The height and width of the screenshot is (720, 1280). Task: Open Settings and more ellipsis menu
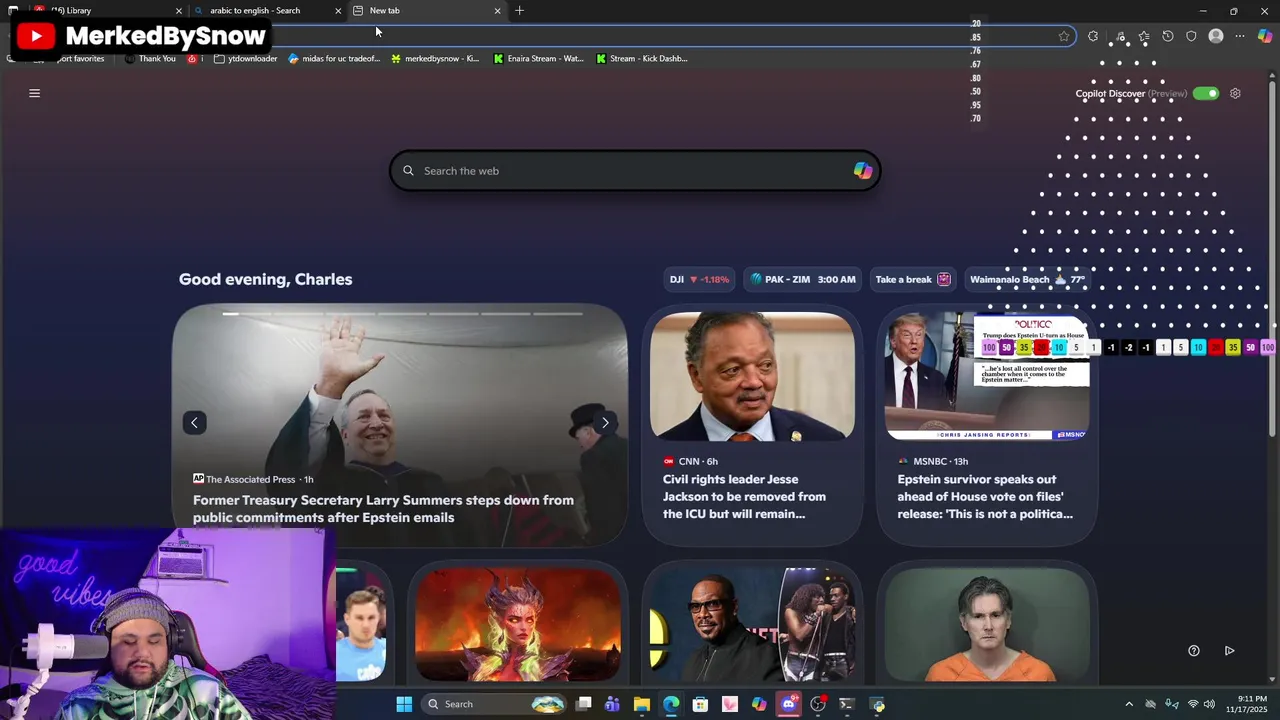tap(1240, 36)
